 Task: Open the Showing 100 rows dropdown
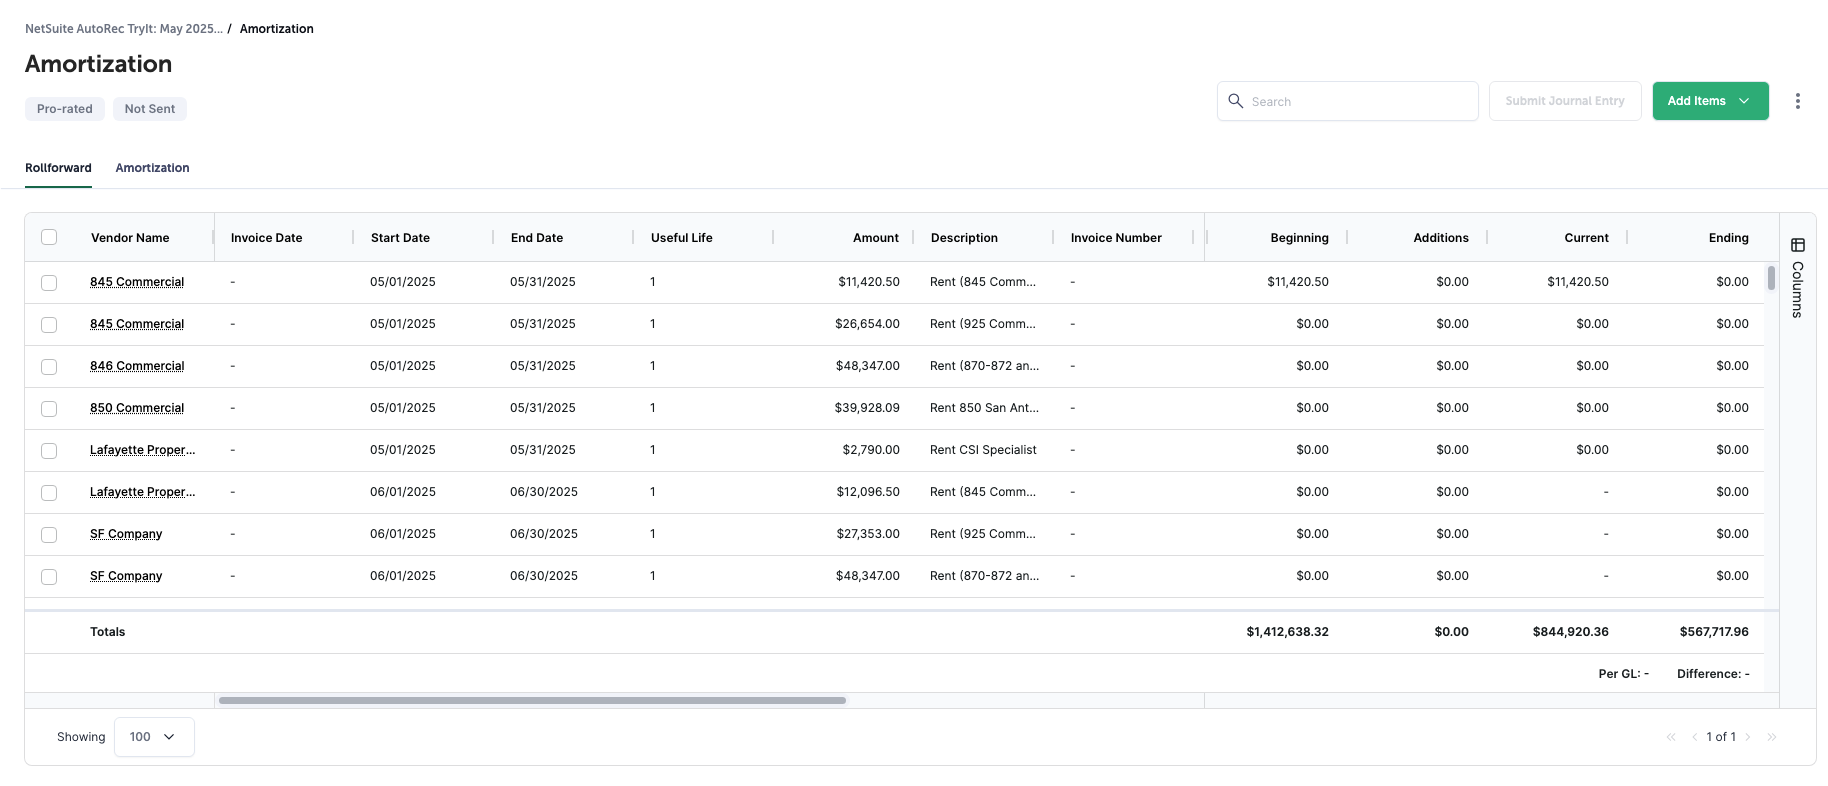point(154,737)
